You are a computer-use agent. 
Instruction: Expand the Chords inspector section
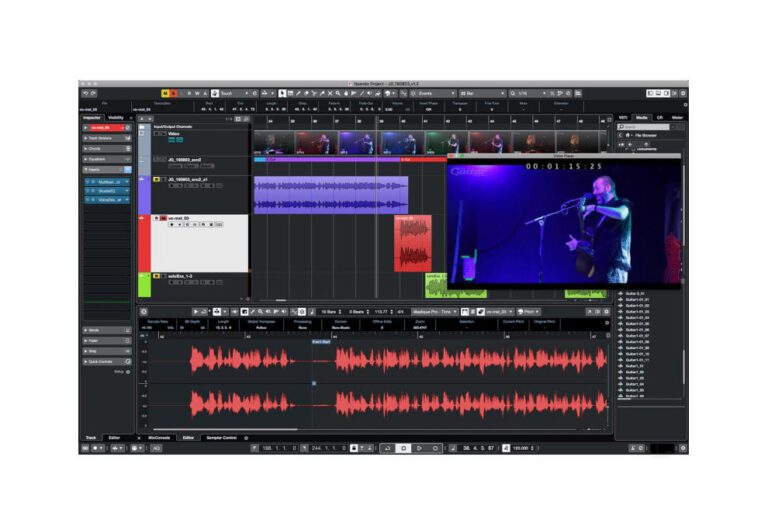pos(107,148)
